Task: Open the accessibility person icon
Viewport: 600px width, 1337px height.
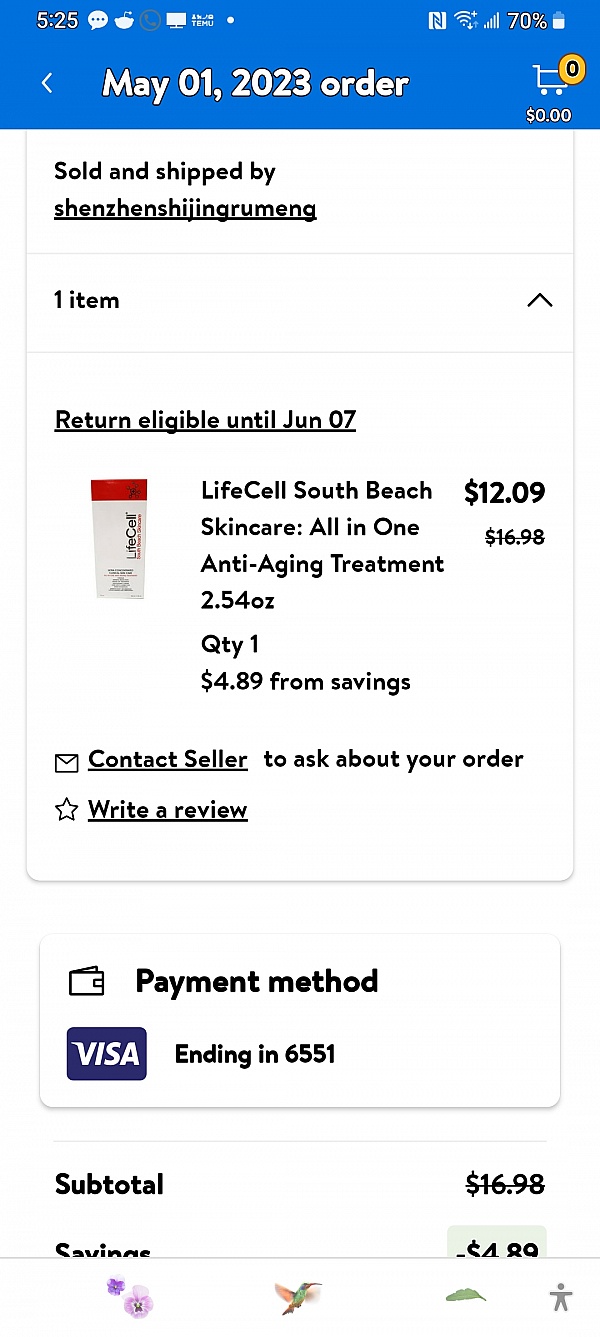Action: (x=561, y=1297)
